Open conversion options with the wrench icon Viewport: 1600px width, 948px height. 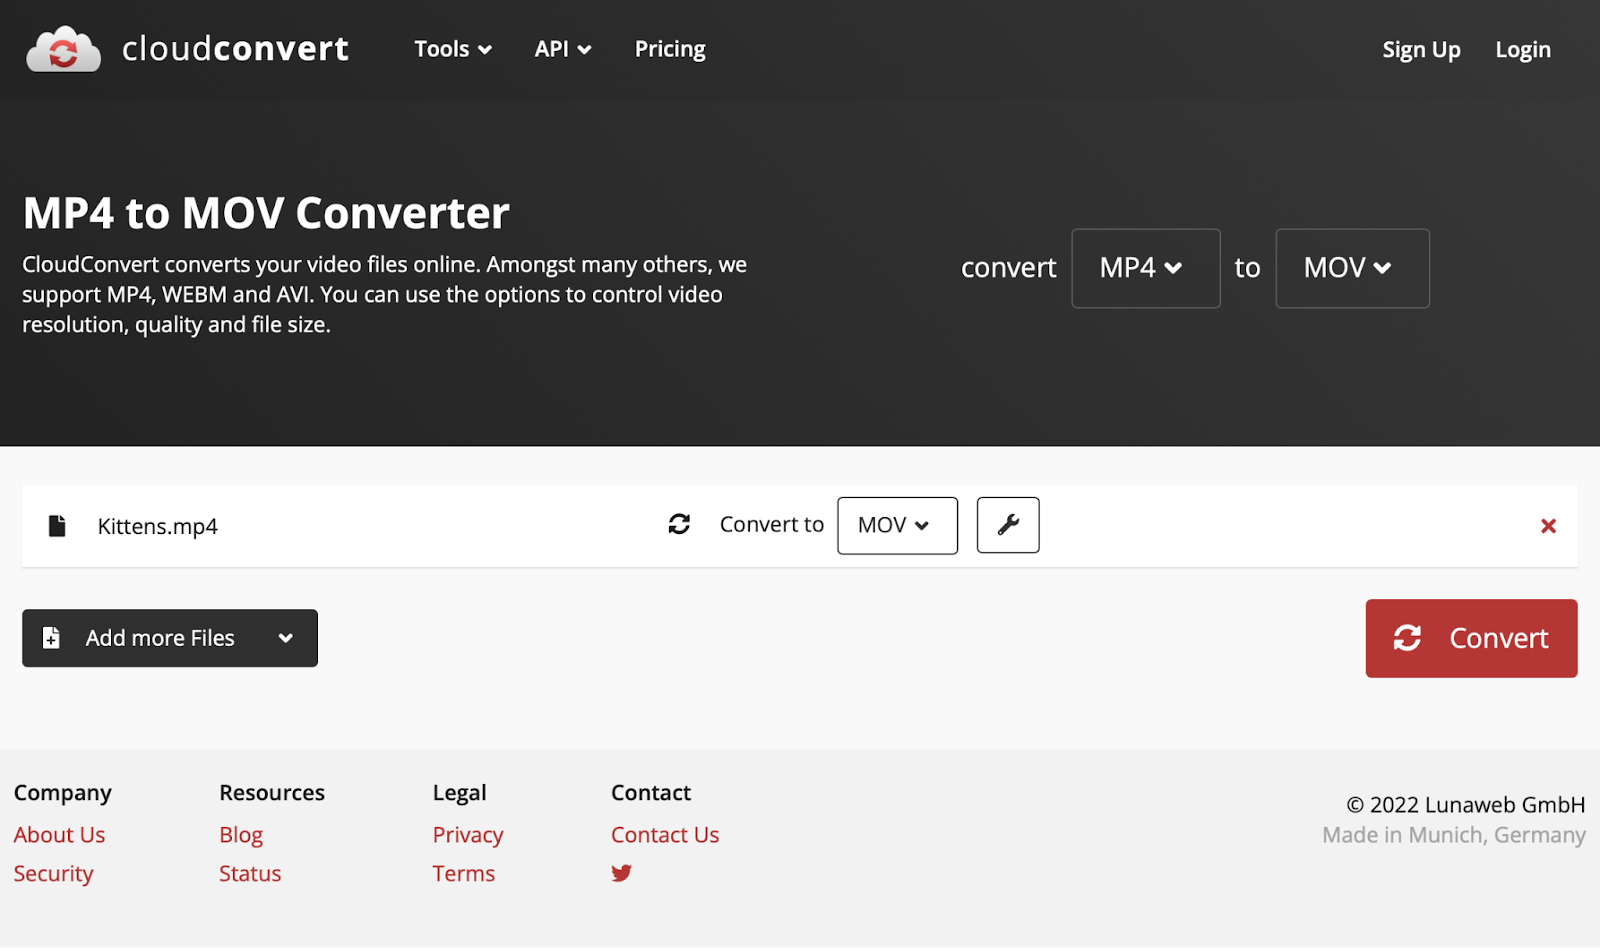[x=1008, y=525]
